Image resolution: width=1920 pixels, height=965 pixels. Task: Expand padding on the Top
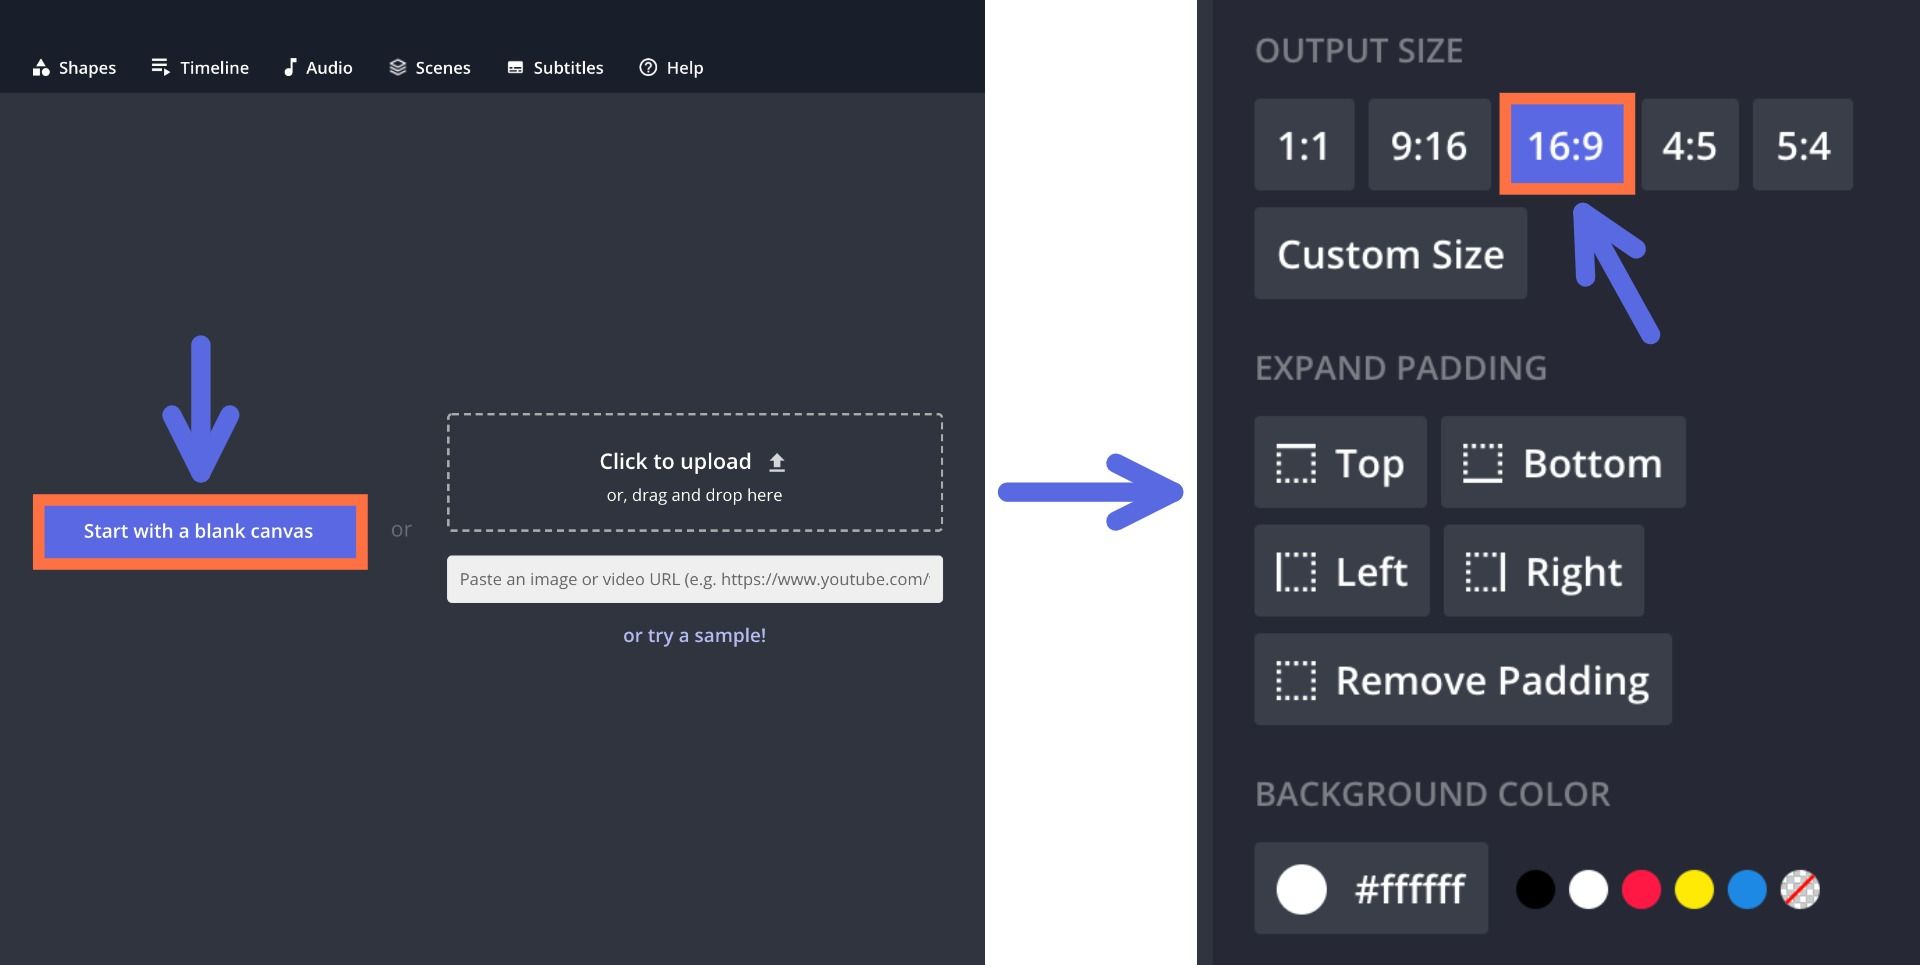point(1340,463)
